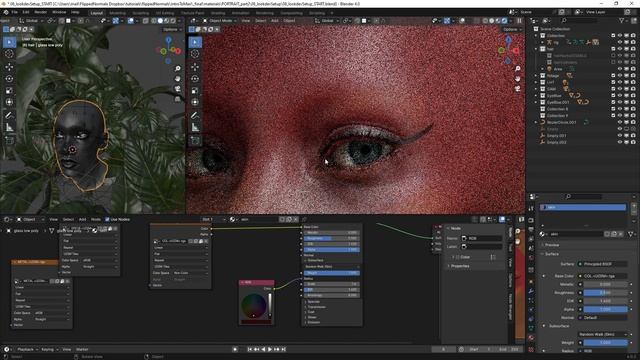Select the Transform tool in left viewport

click(9, 102)
